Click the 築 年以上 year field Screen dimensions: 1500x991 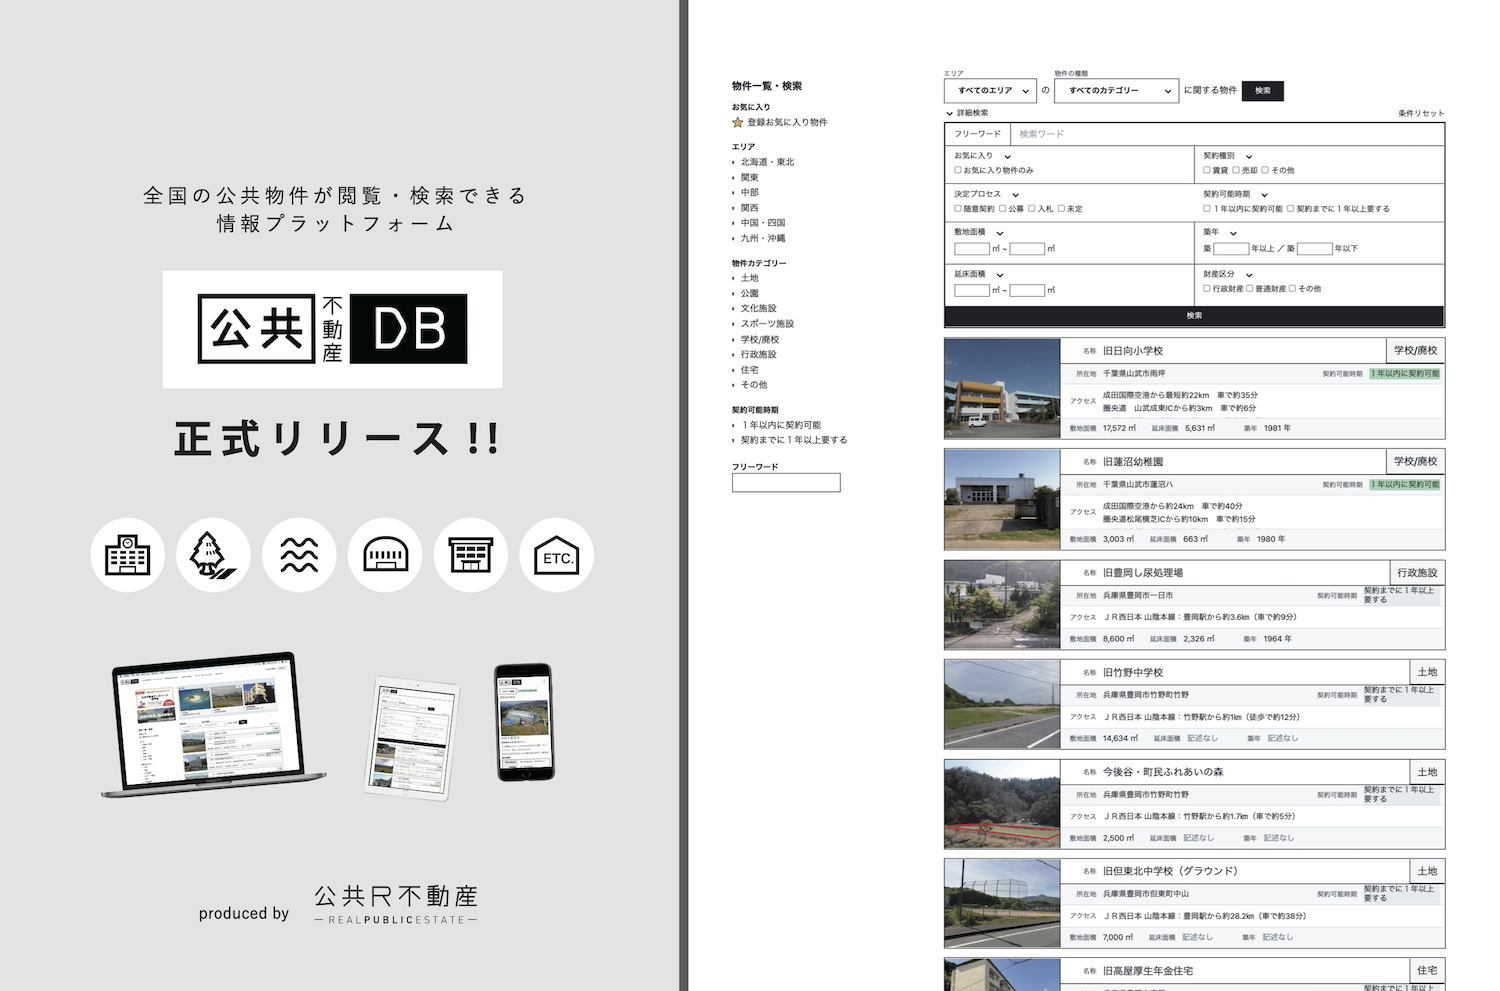coord(1231,249)
